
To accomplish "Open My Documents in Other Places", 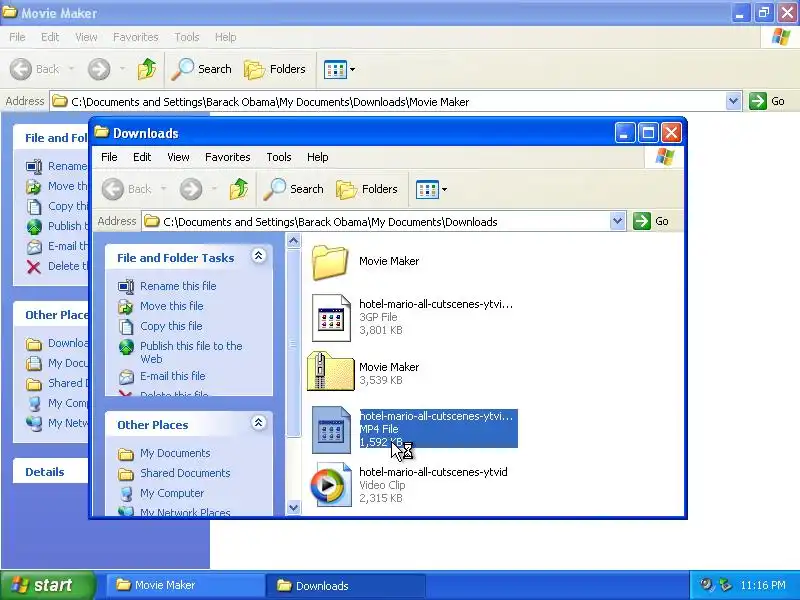I will point(175,453).
